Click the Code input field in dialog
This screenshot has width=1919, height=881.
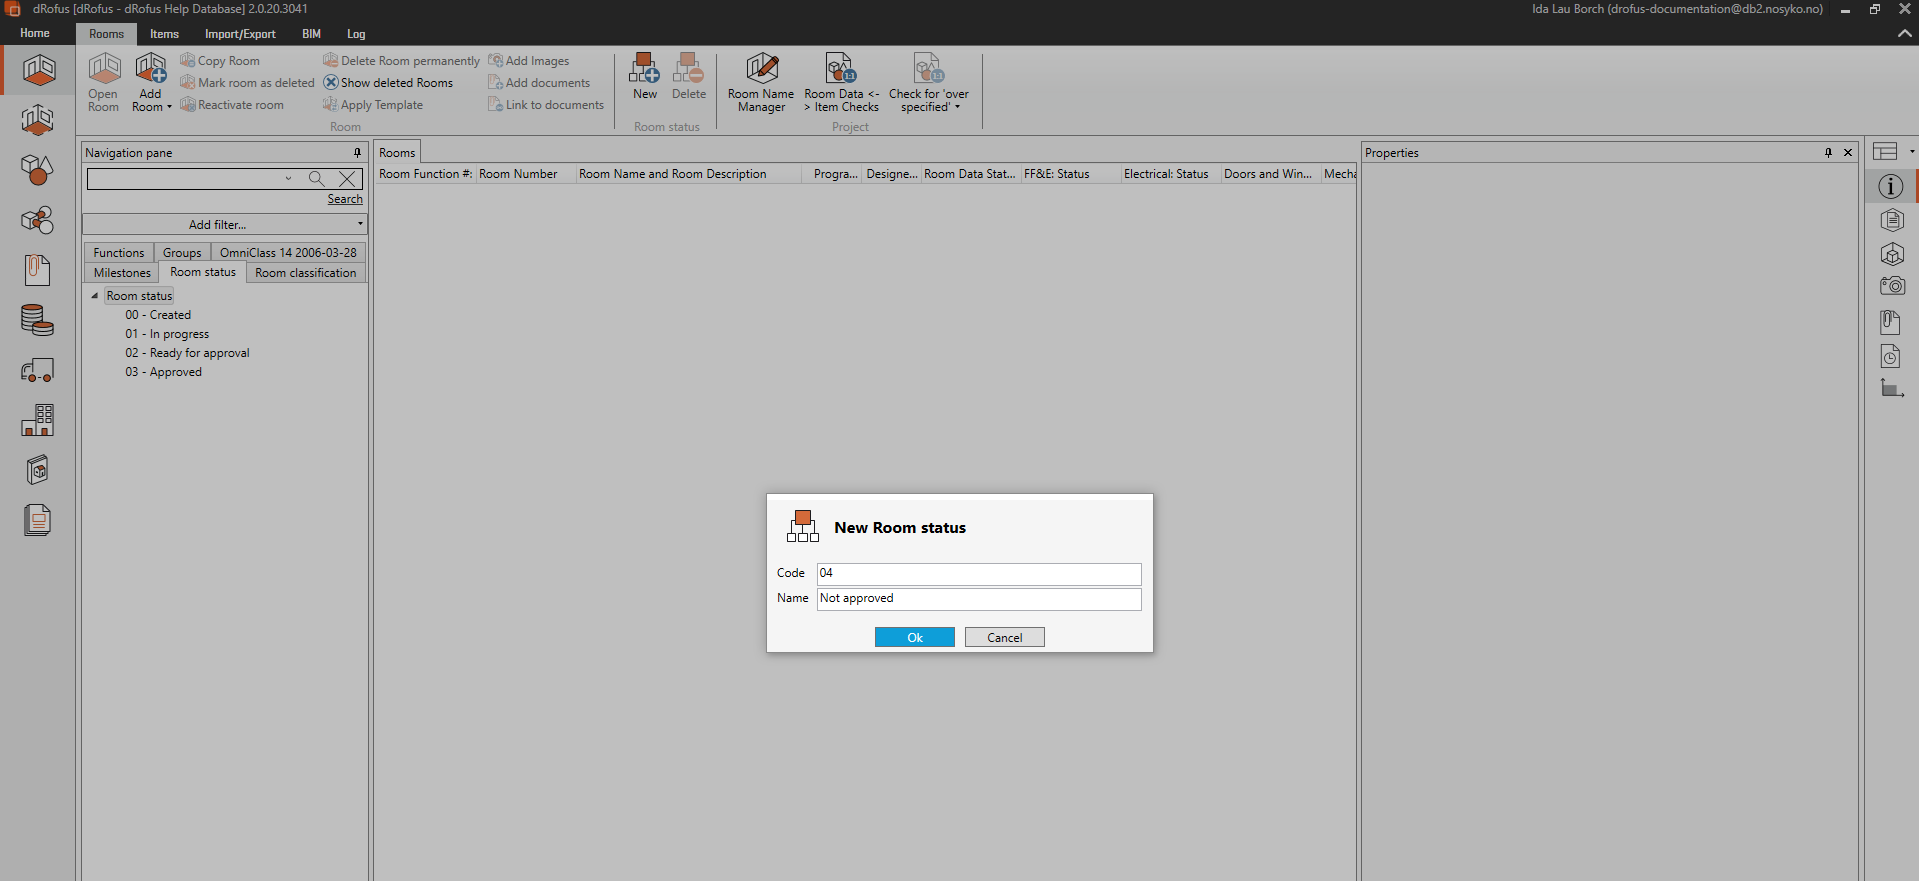[x=979, y=574]
